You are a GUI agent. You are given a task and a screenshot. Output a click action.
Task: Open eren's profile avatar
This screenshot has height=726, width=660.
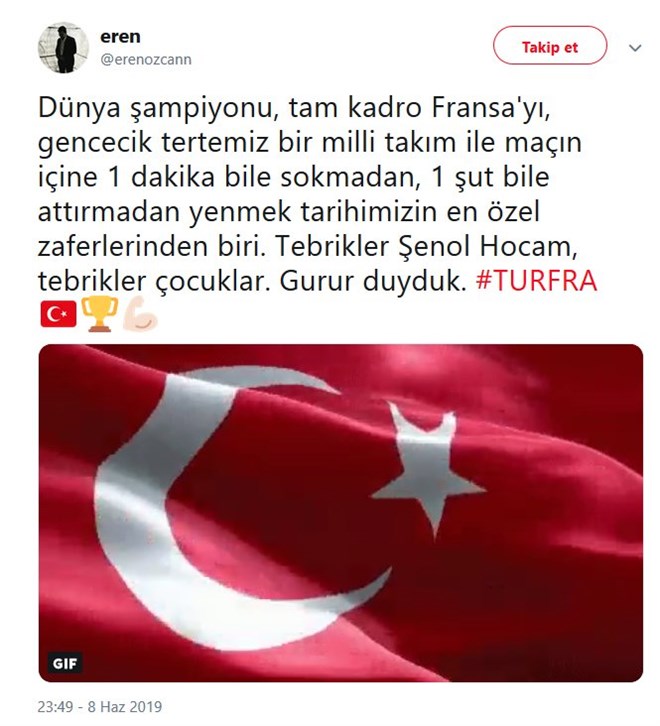pos(63,48)
